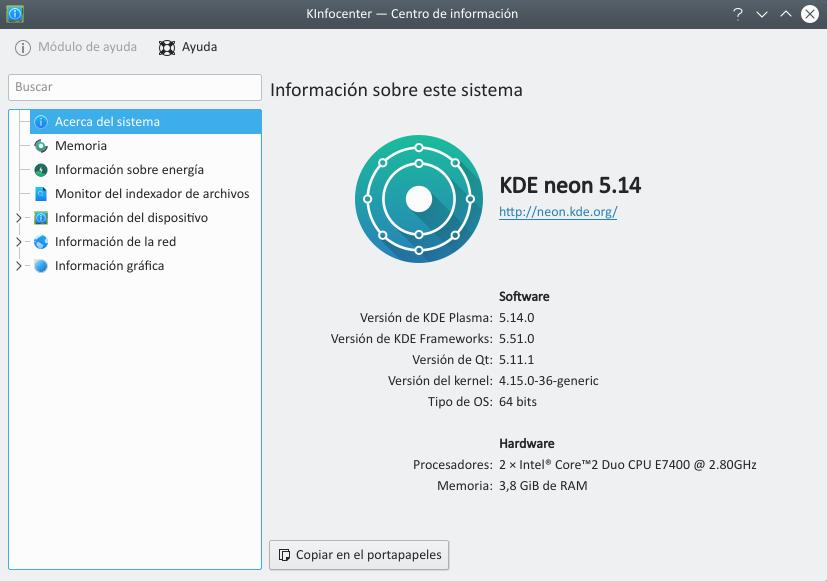Expand the Información de la red branch

coord(18,242)
